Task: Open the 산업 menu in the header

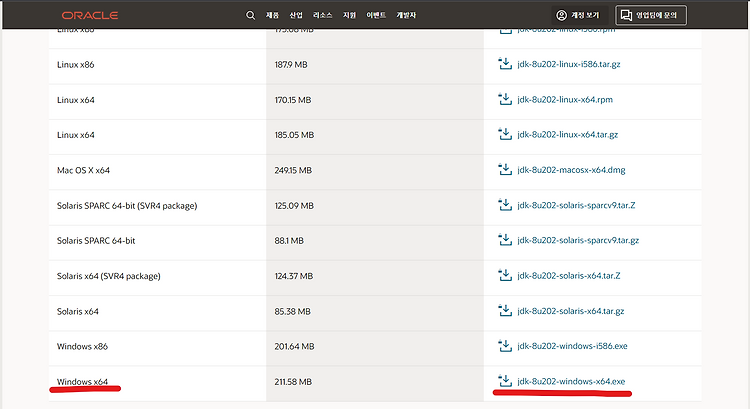Action: point(296,15)
